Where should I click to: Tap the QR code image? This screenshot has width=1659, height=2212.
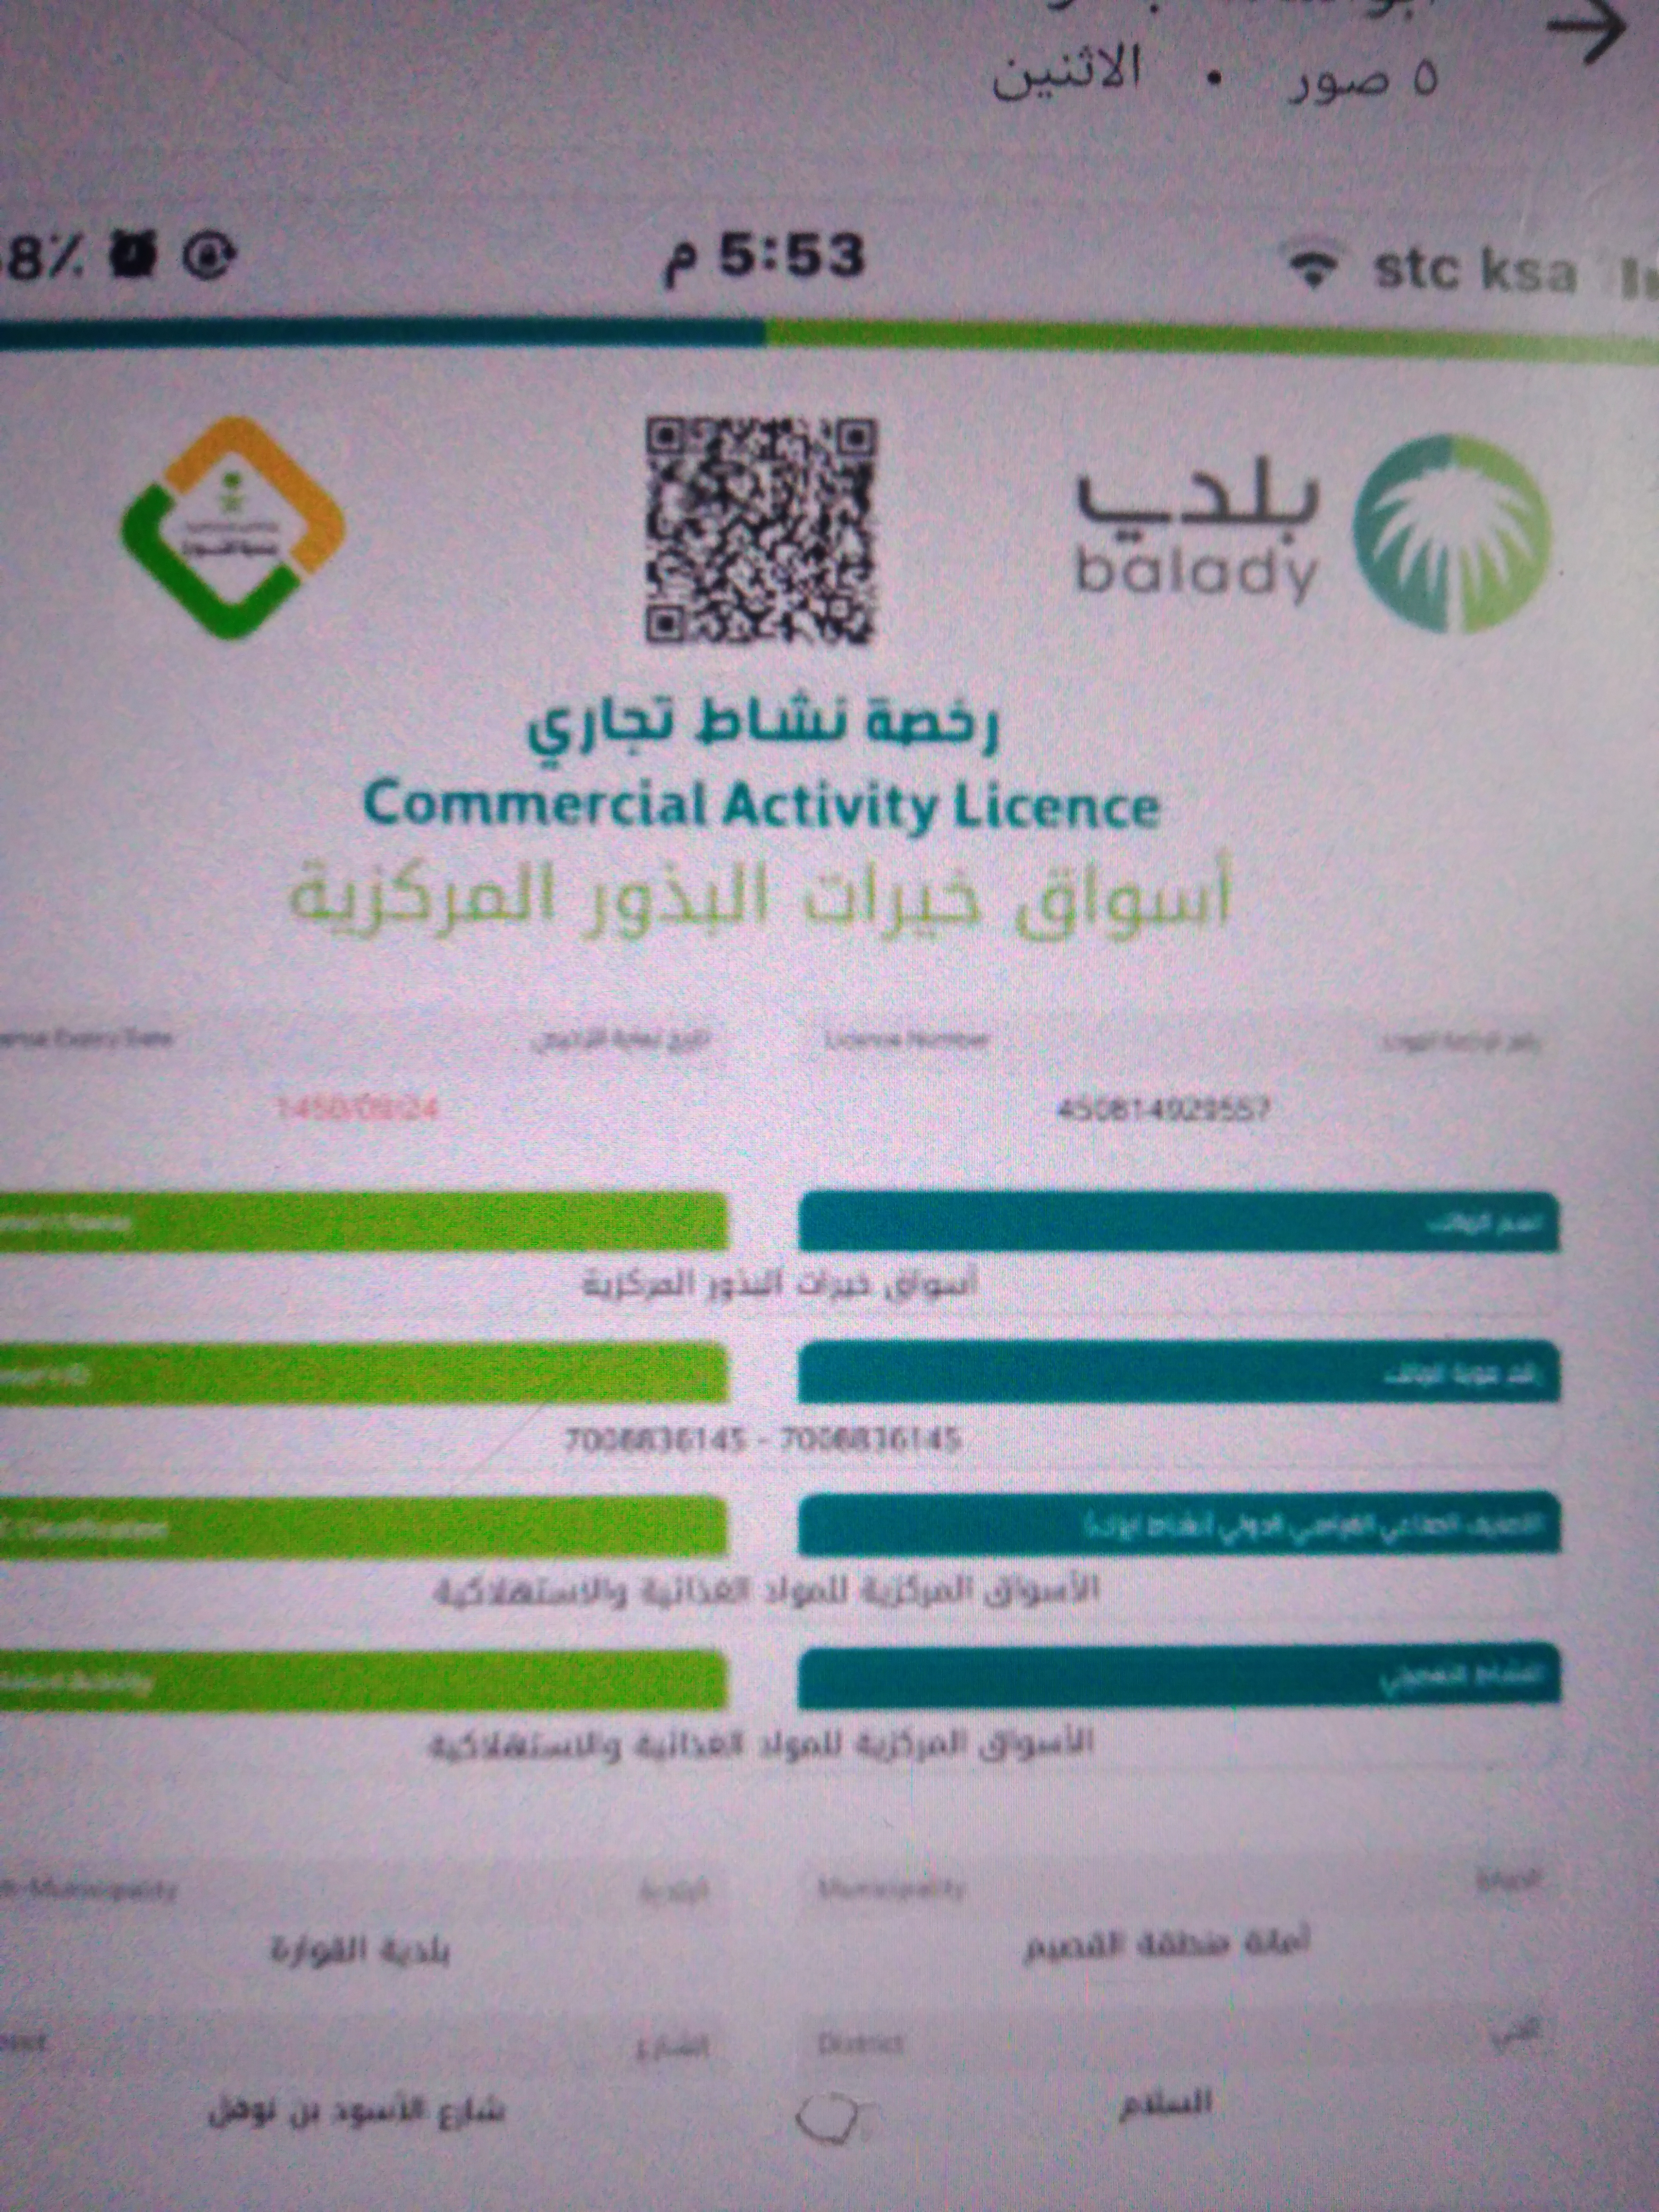760,531
